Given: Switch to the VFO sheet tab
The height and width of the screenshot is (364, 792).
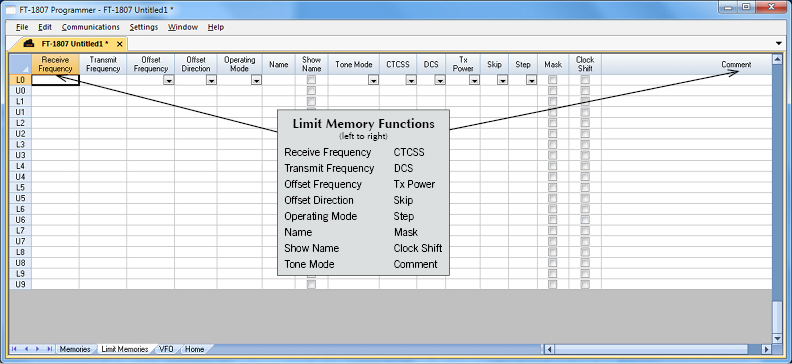Looking at the screenshot, I should (166, 349).
